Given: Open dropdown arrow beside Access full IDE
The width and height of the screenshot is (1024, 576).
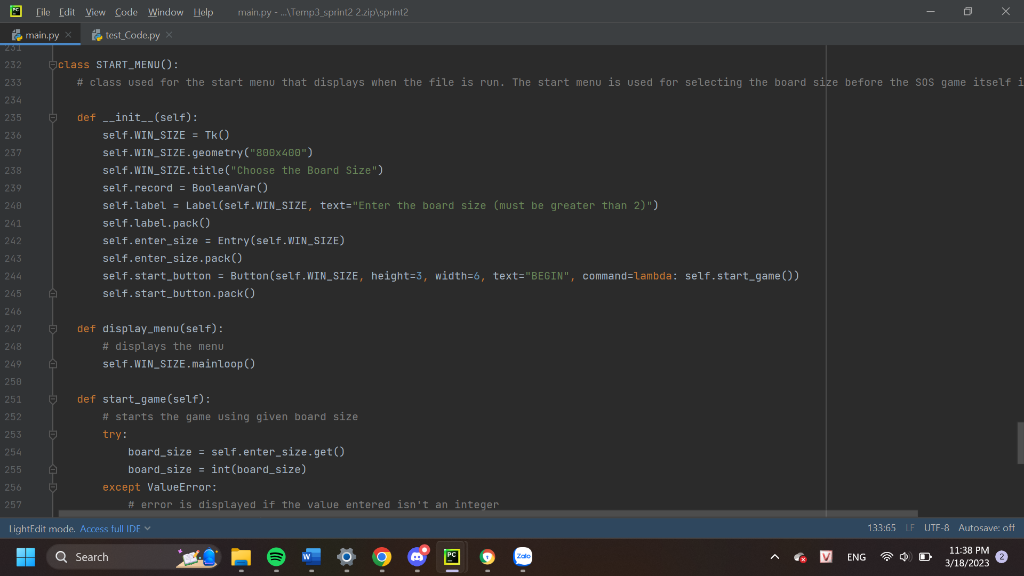Looking at the screenshot, I should tap(148, 528).
